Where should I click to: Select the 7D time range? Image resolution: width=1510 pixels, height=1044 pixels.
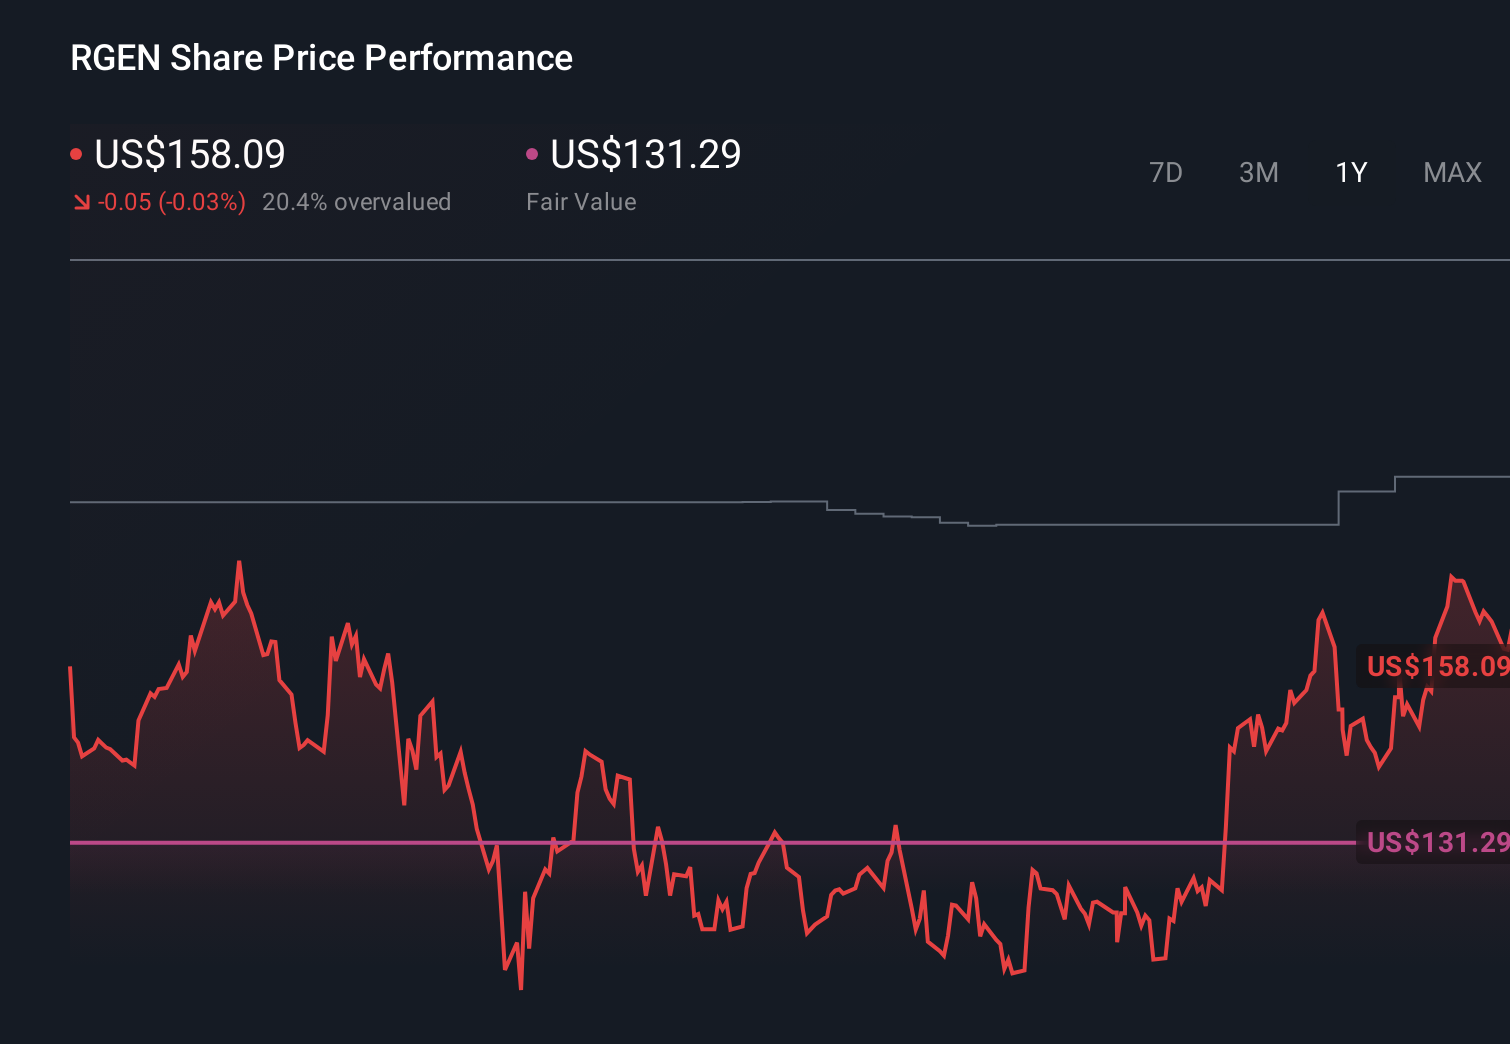[x=1166, y=172]
